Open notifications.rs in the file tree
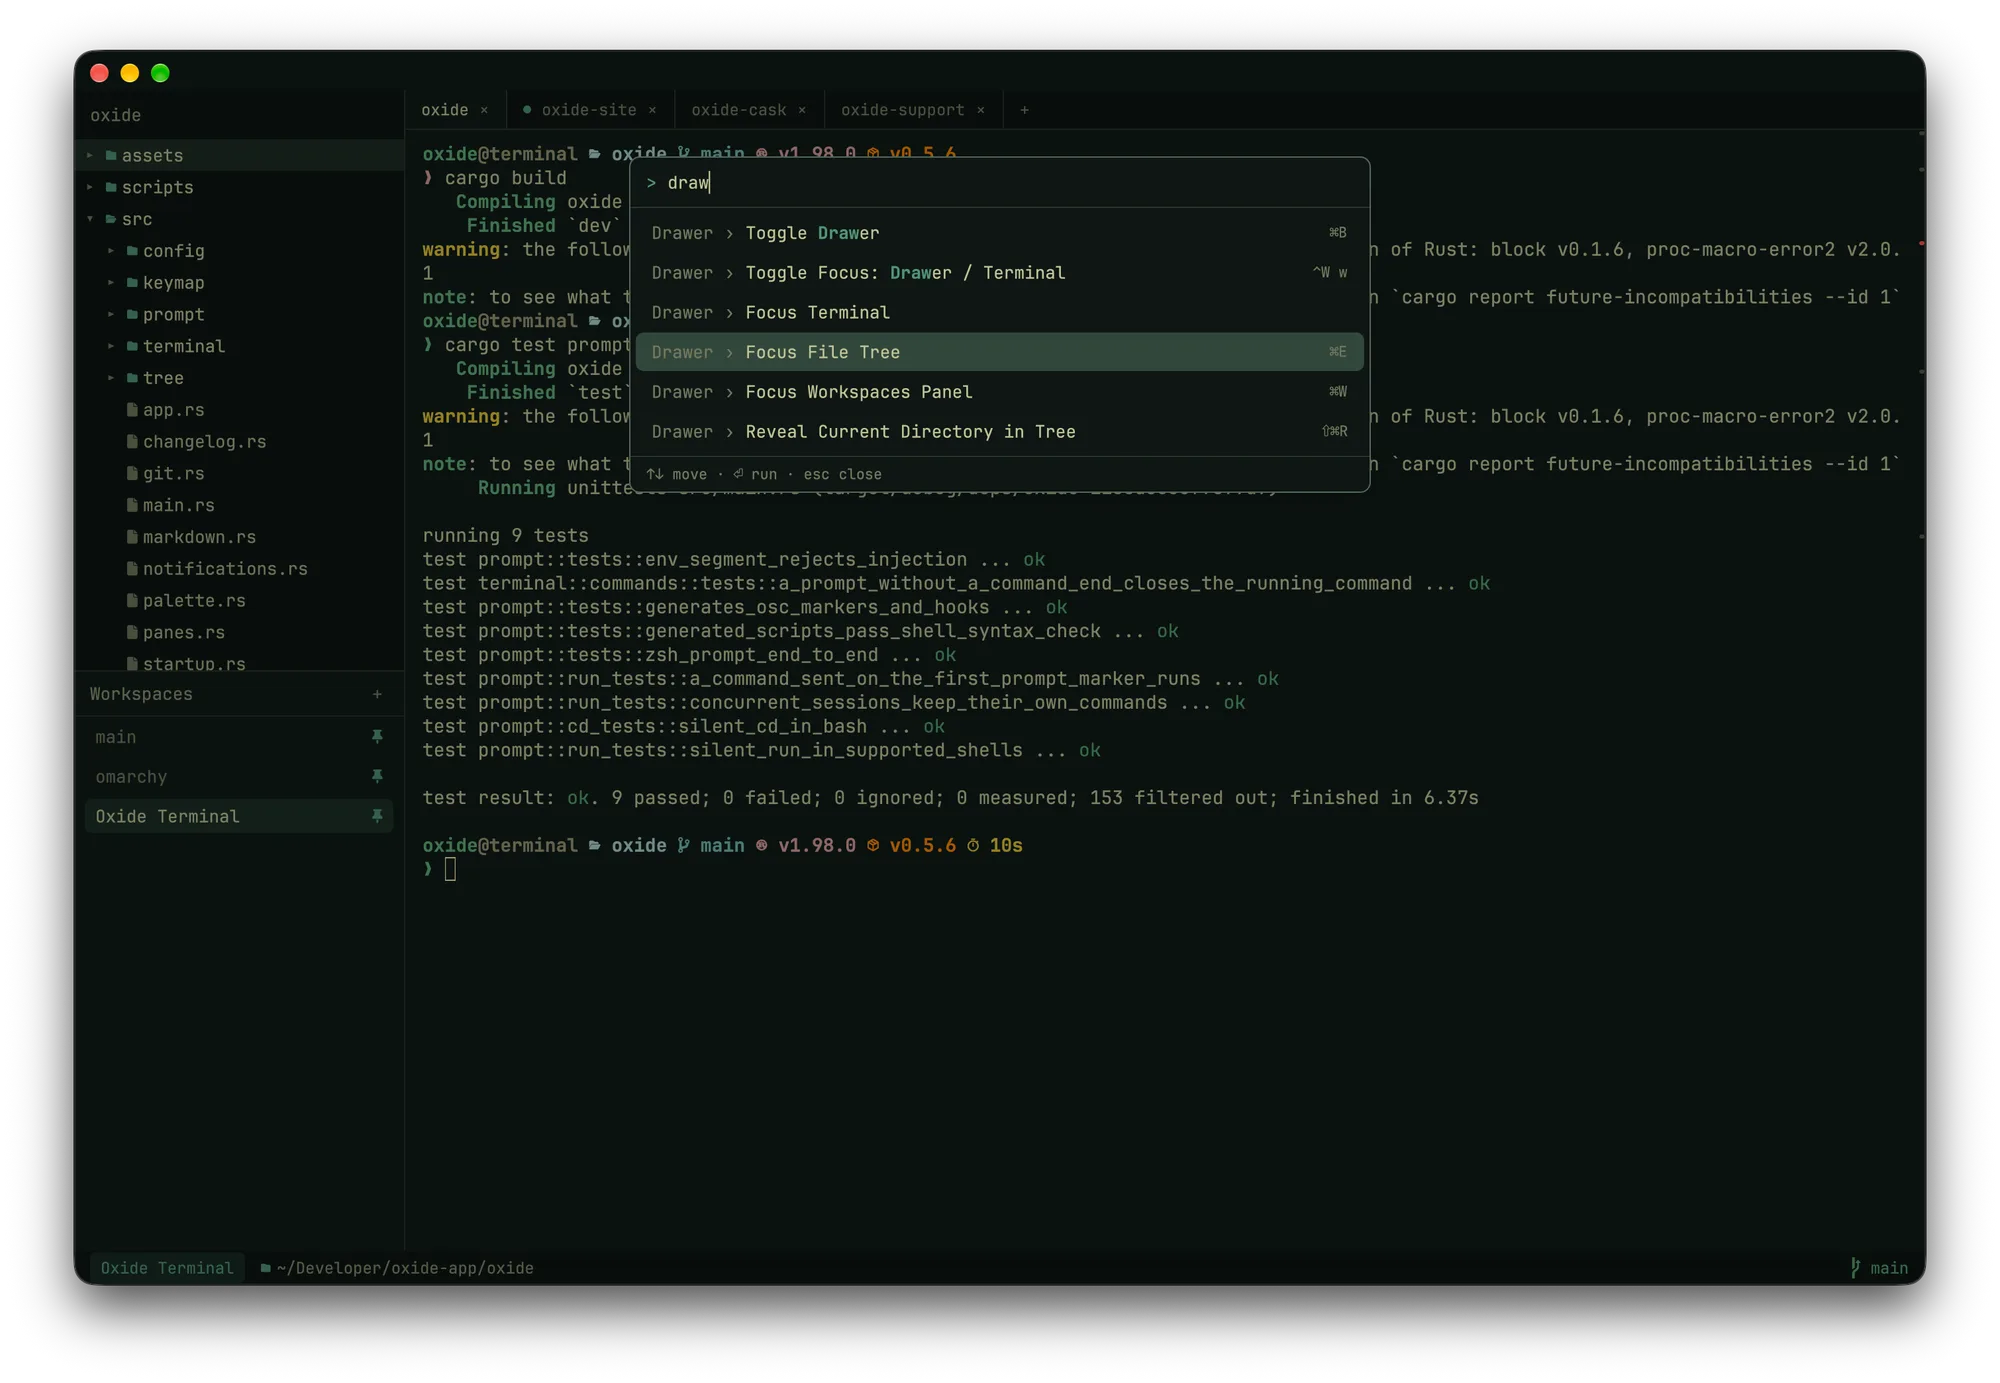 click(240, 569)
